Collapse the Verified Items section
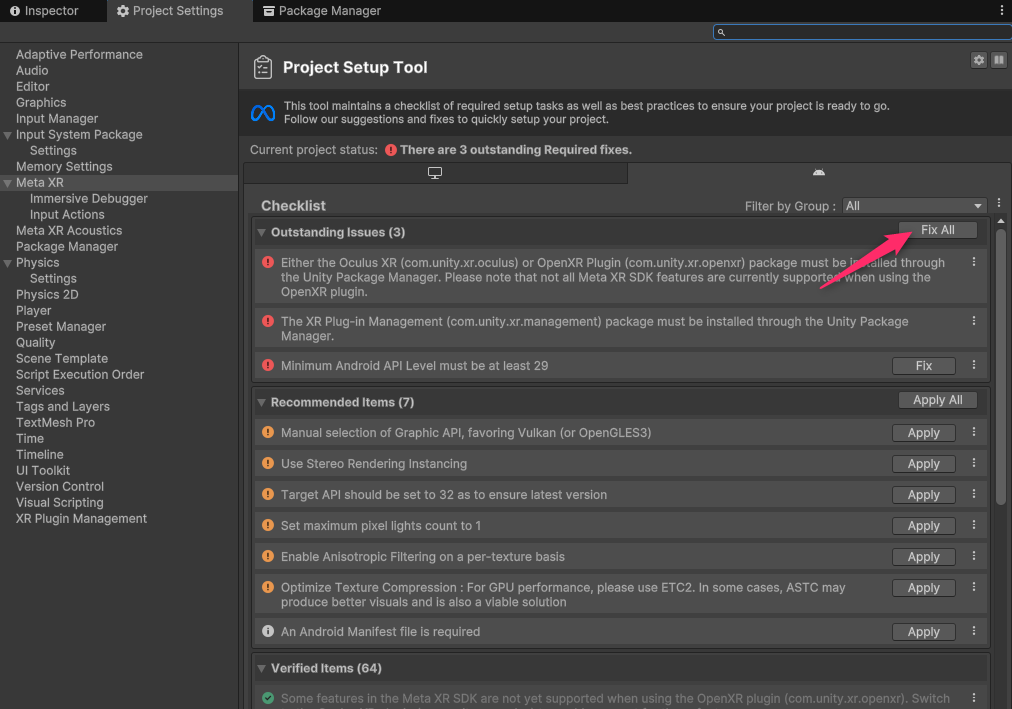 coord(262,668)
